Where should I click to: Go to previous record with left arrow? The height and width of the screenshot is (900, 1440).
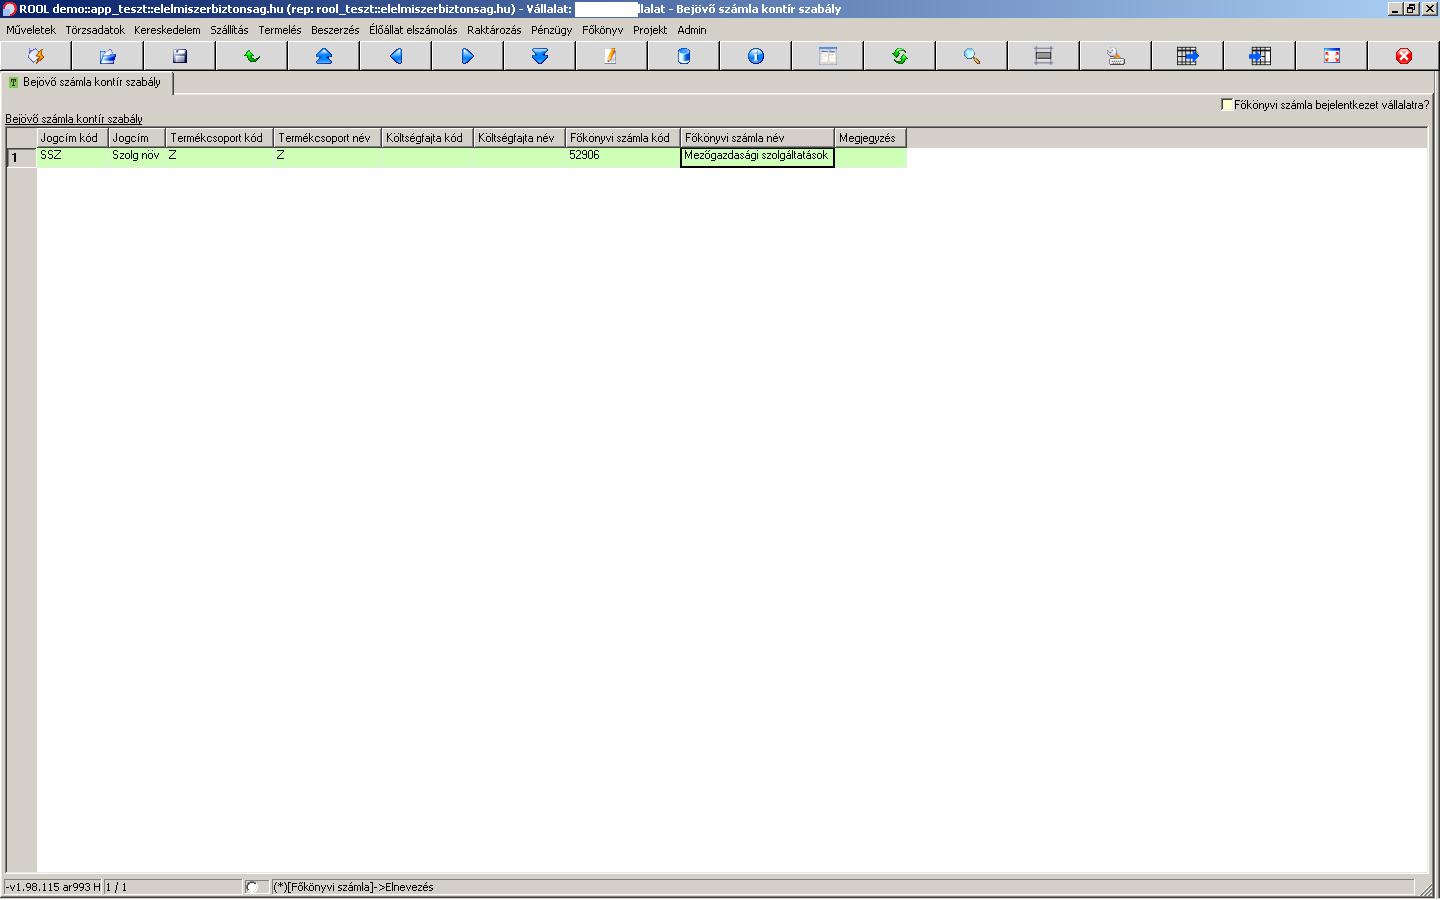[x=396, y=56]
